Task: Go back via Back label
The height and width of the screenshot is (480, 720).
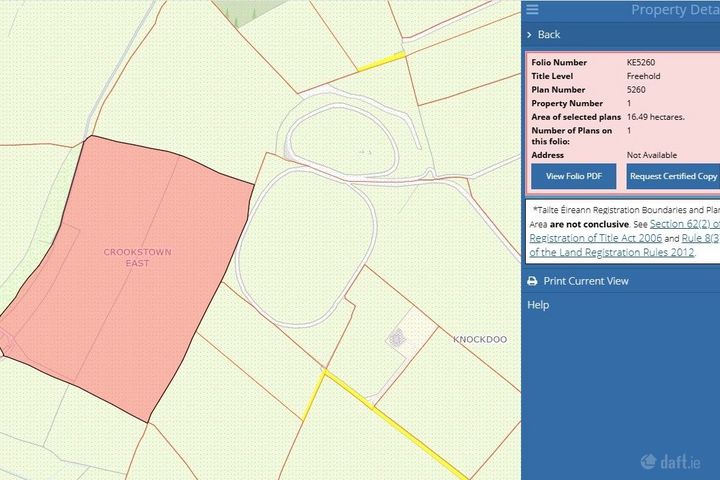Action: pos(549,34)
